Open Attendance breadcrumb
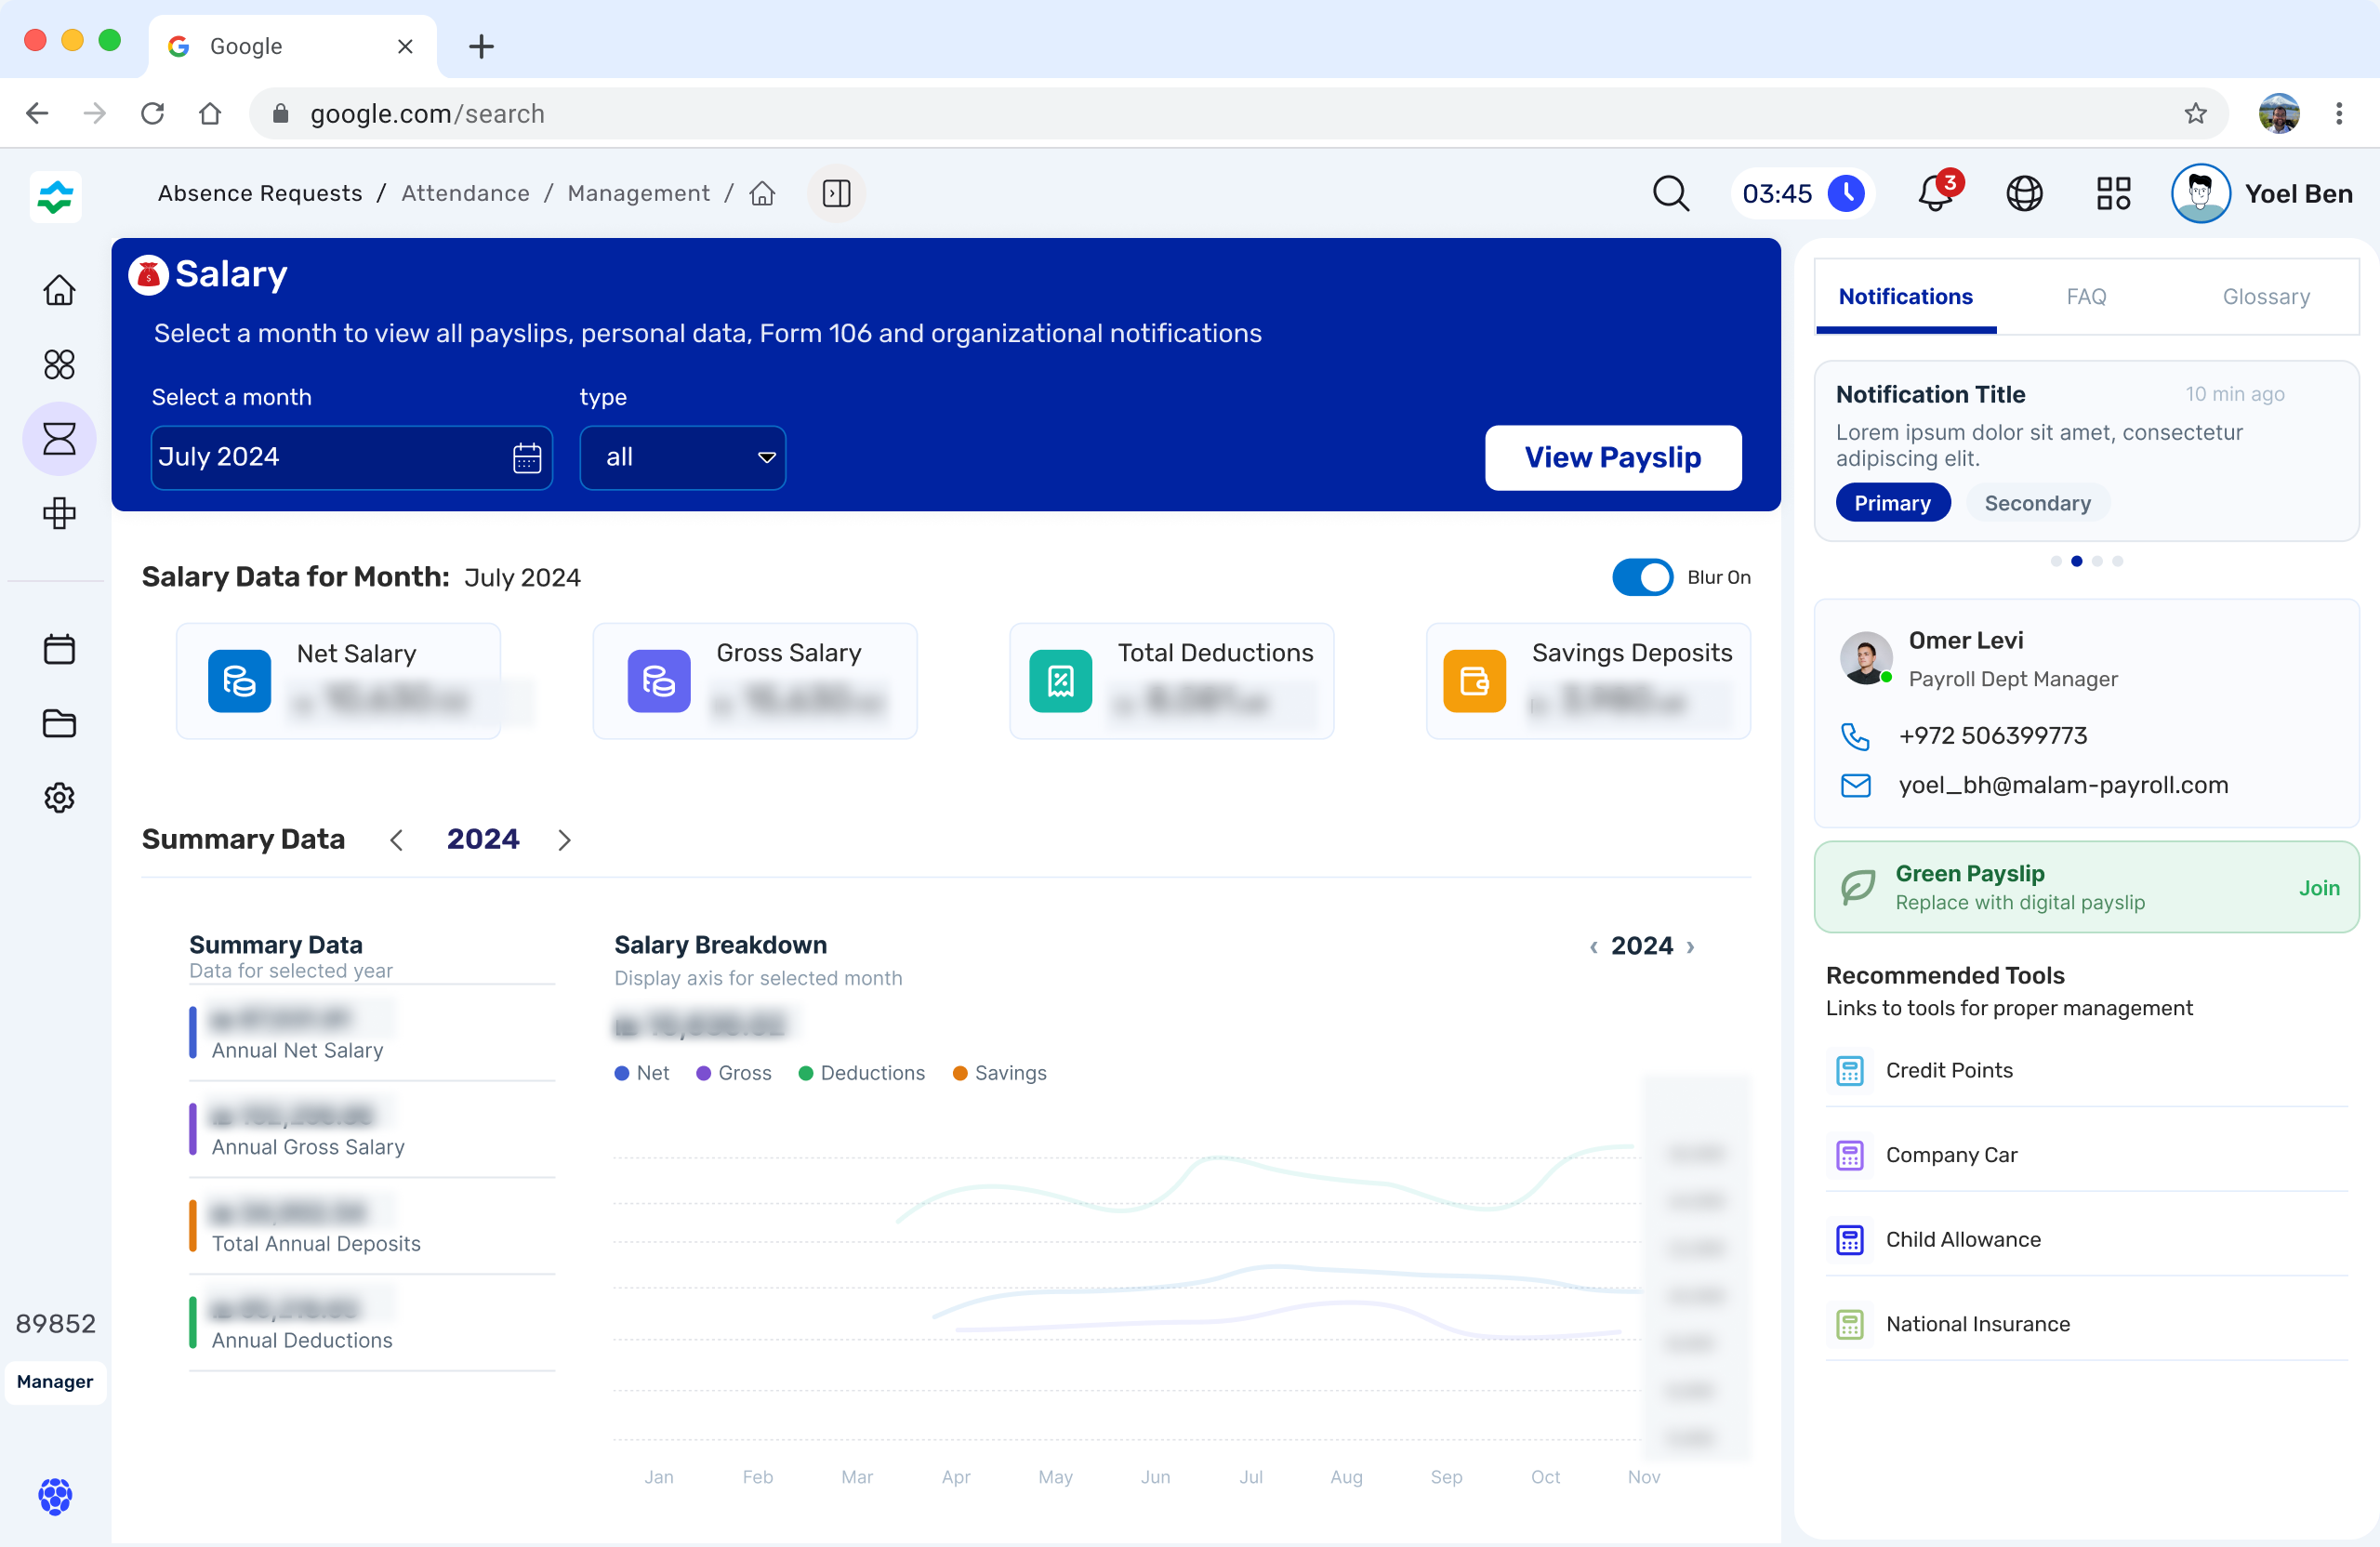Image resolution: width=2380 pixels, height=1547 pixels. 465,193
